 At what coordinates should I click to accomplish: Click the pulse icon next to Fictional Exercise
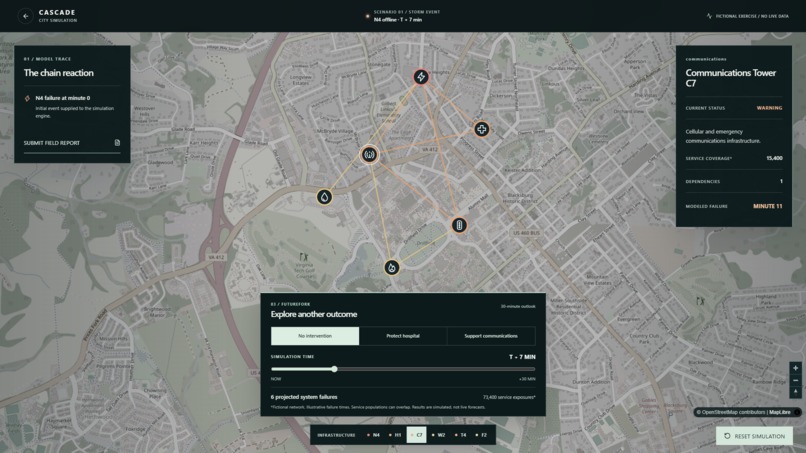pos(709,16)
